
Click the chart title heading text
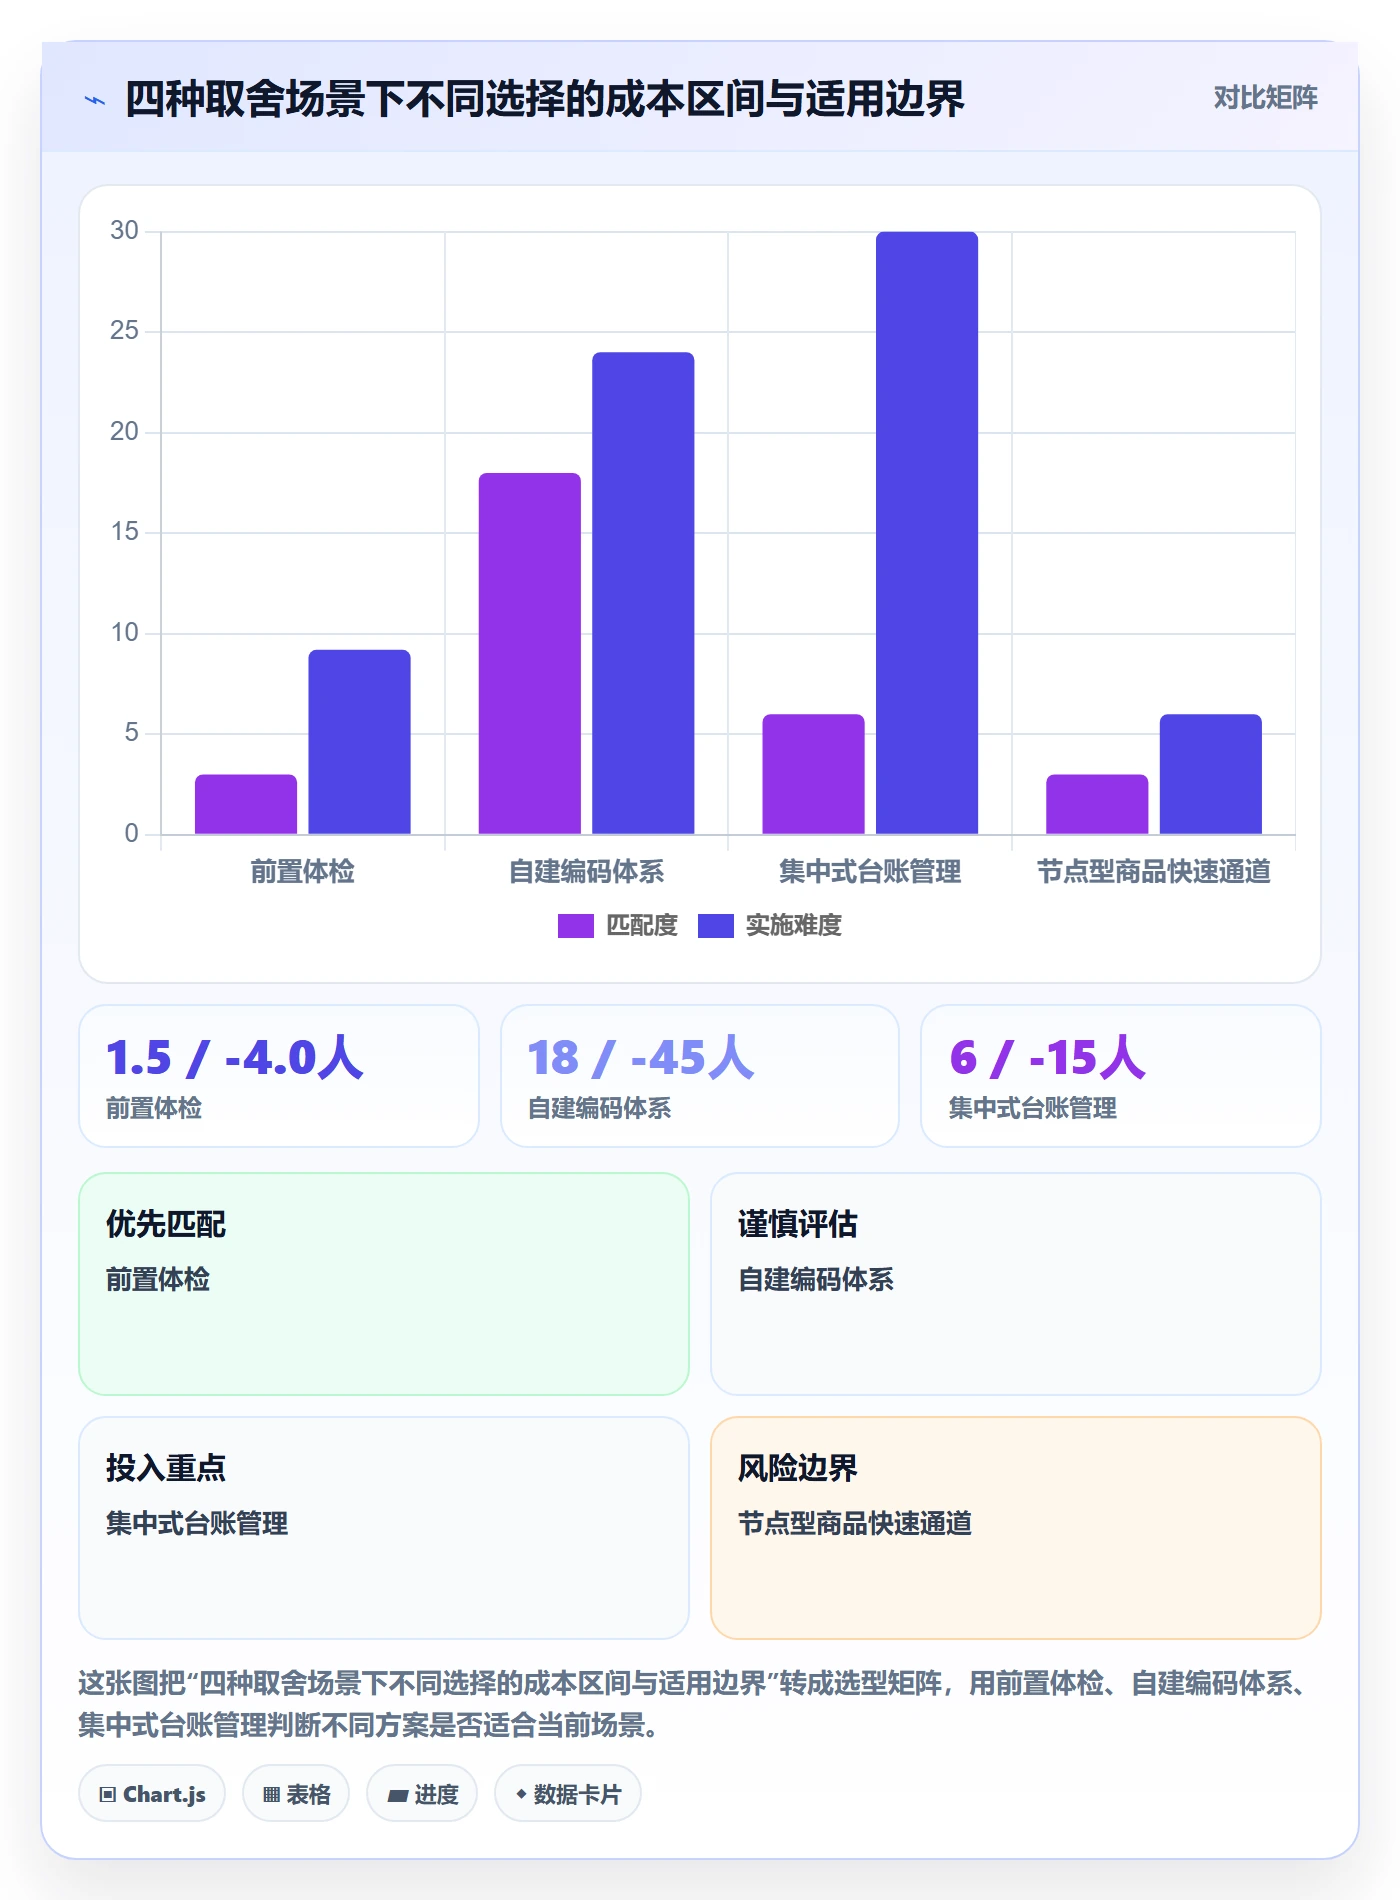[x=545, y=99]
